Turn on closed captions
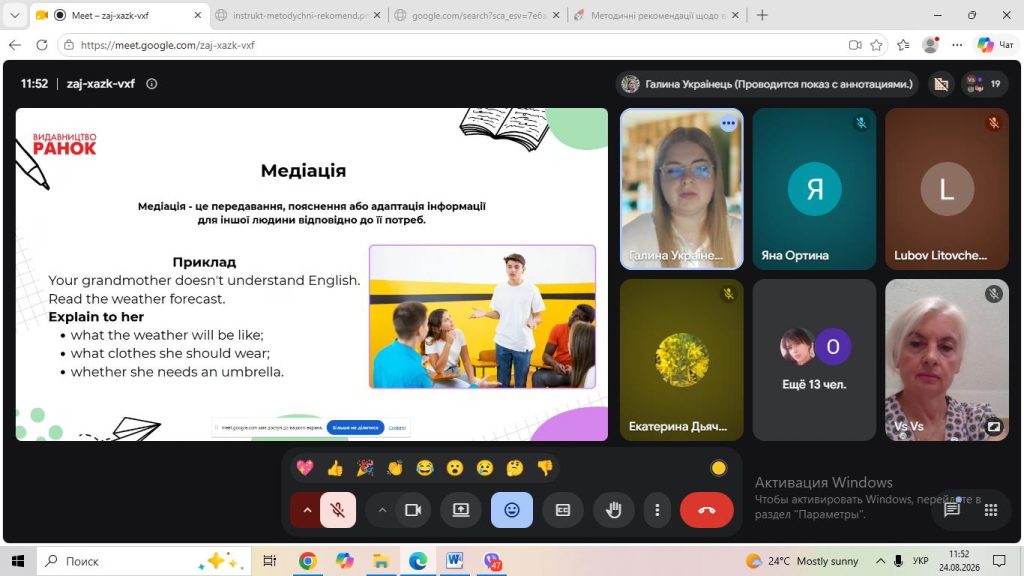Viewport: 1024px width, 576px height. [x=563, y=510]
